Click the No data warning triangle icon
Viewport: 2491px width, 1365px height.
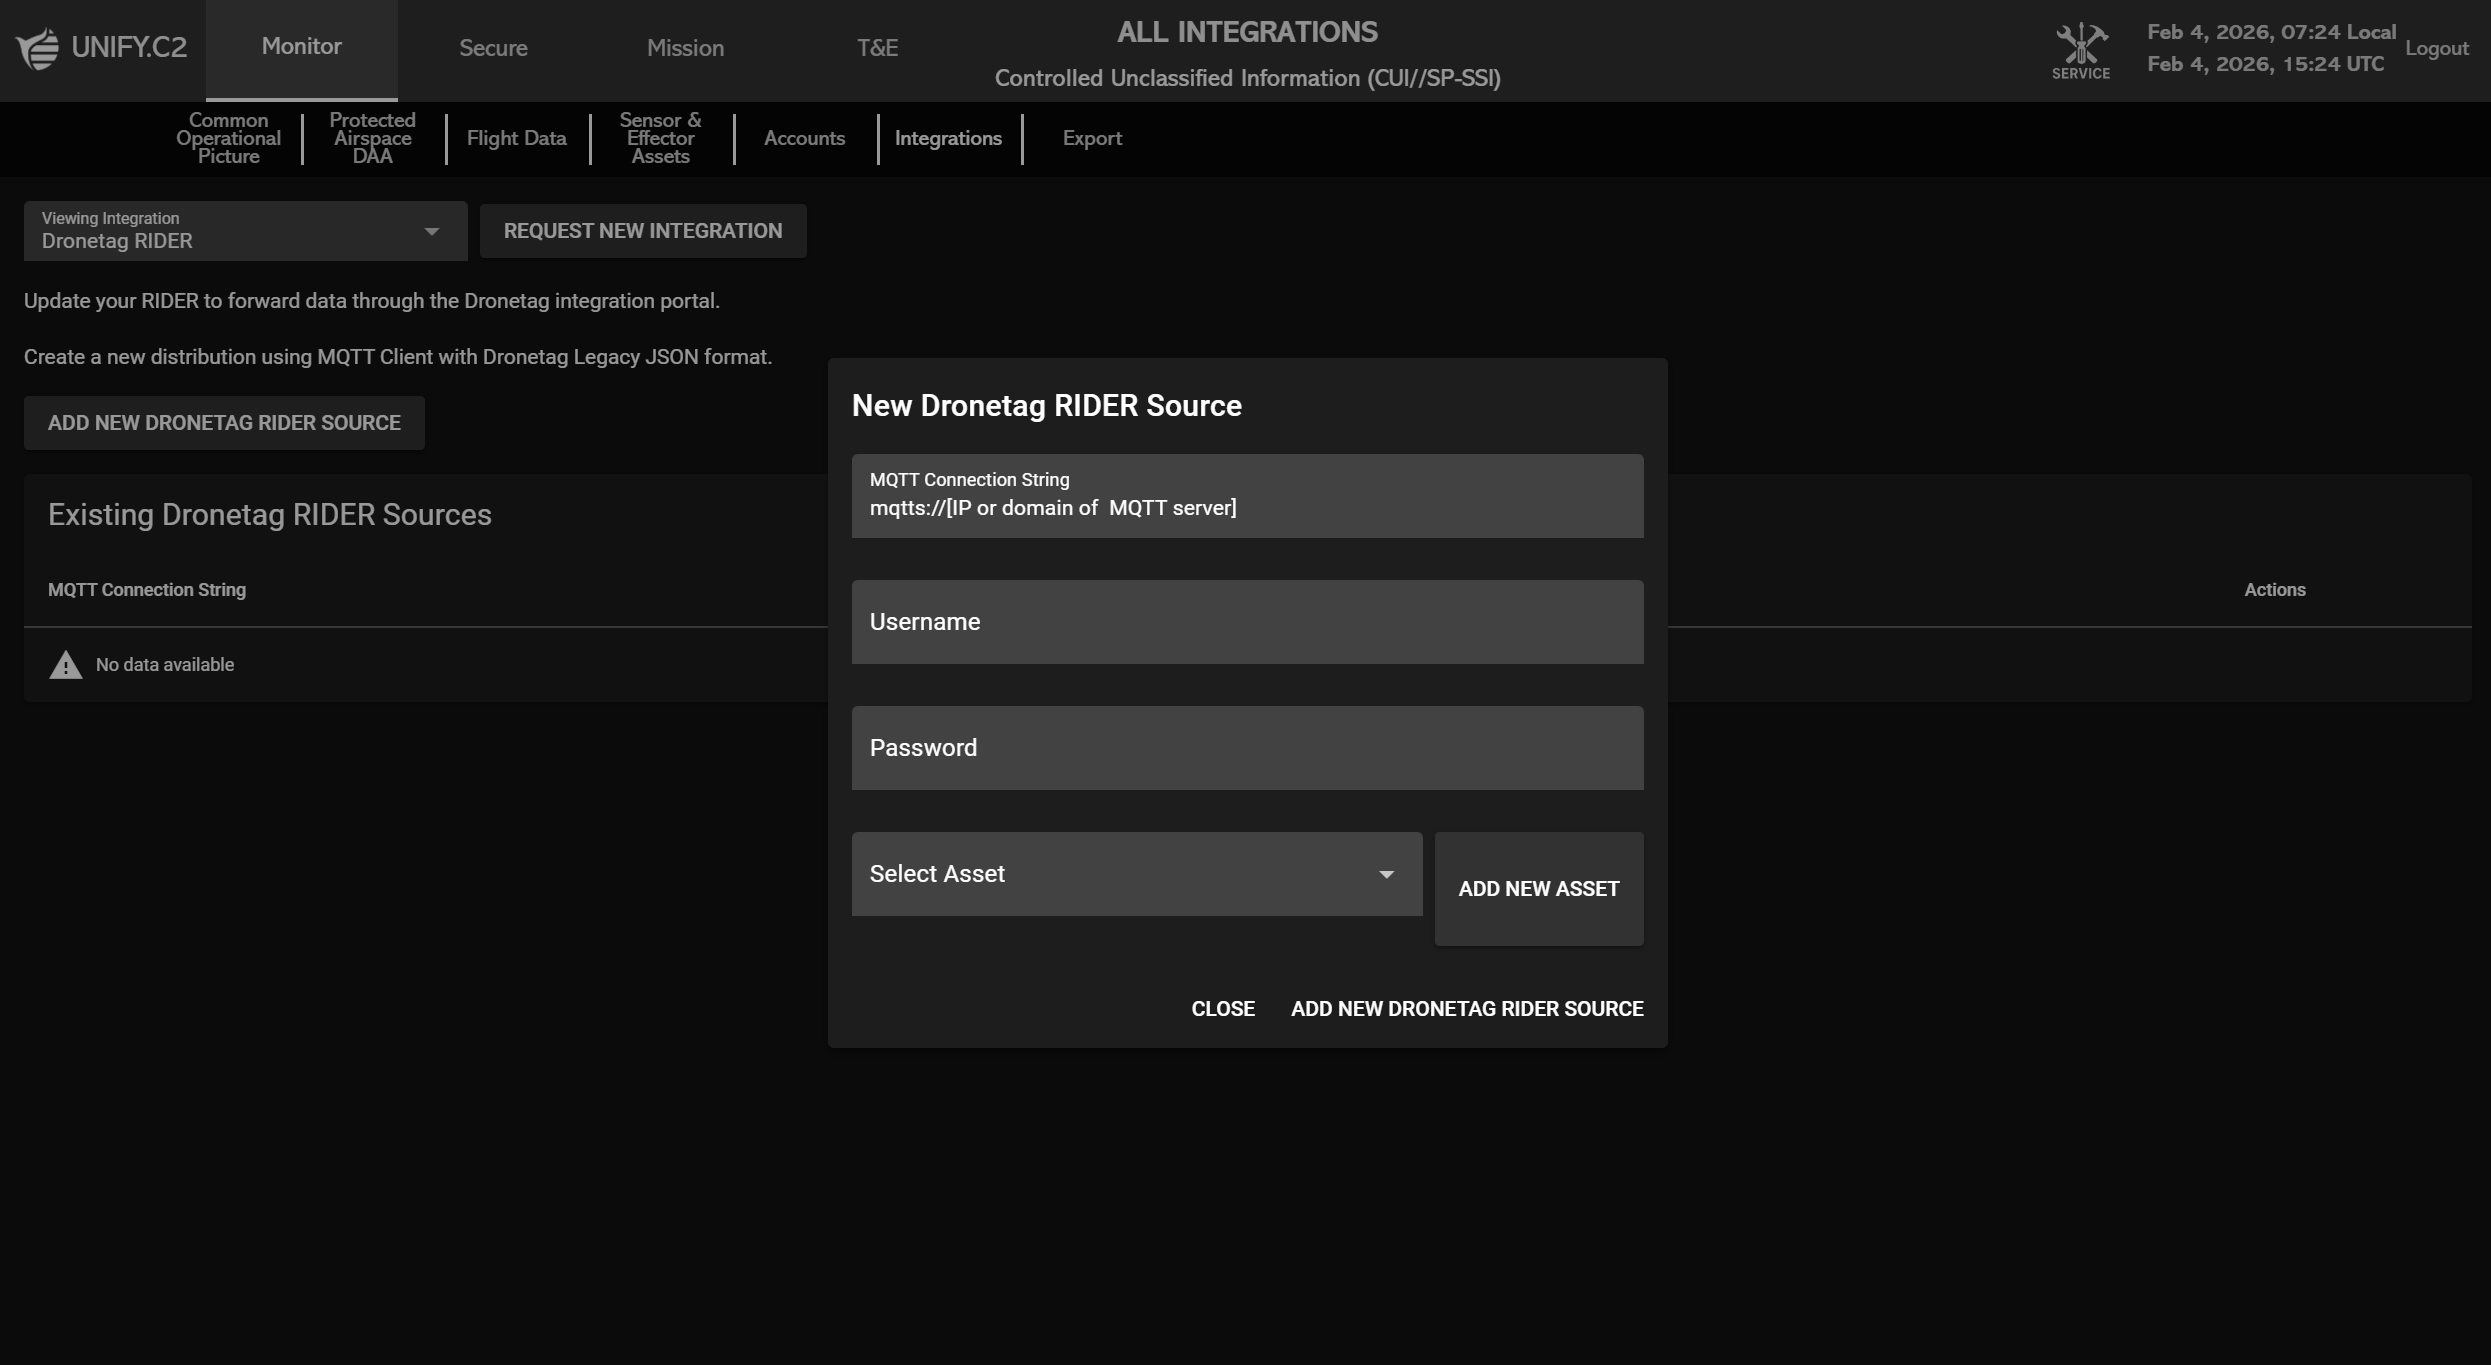(x=66, y=665)
